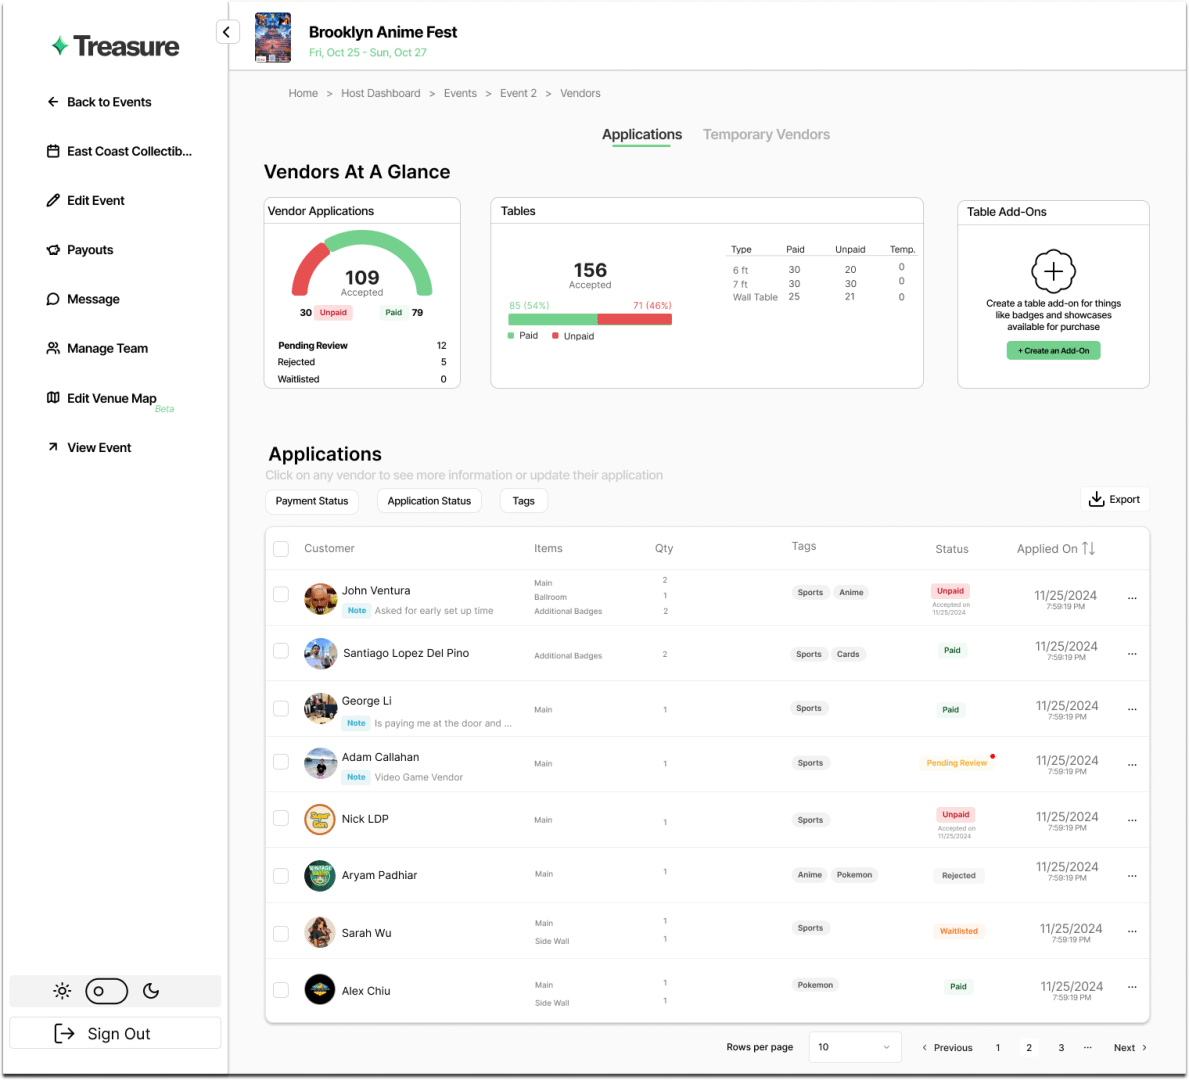
Task: Click Nick LDP's profile thumbnail
Action: 320,819
